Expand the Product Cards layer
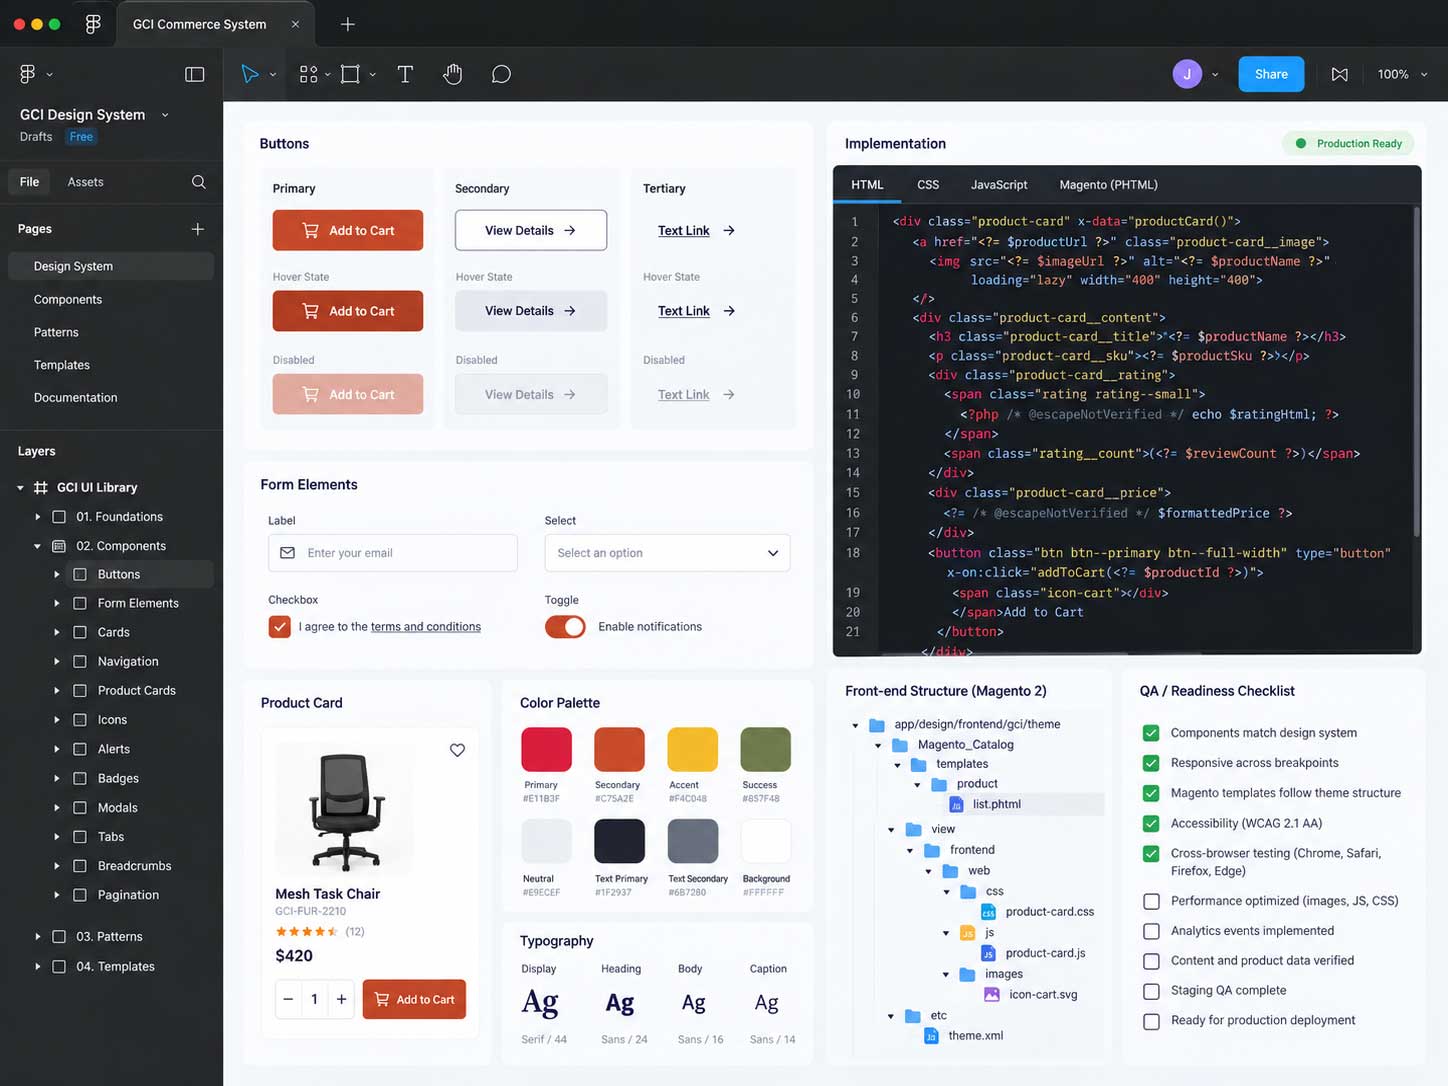 pyautogui.click(x=56, y=691)
